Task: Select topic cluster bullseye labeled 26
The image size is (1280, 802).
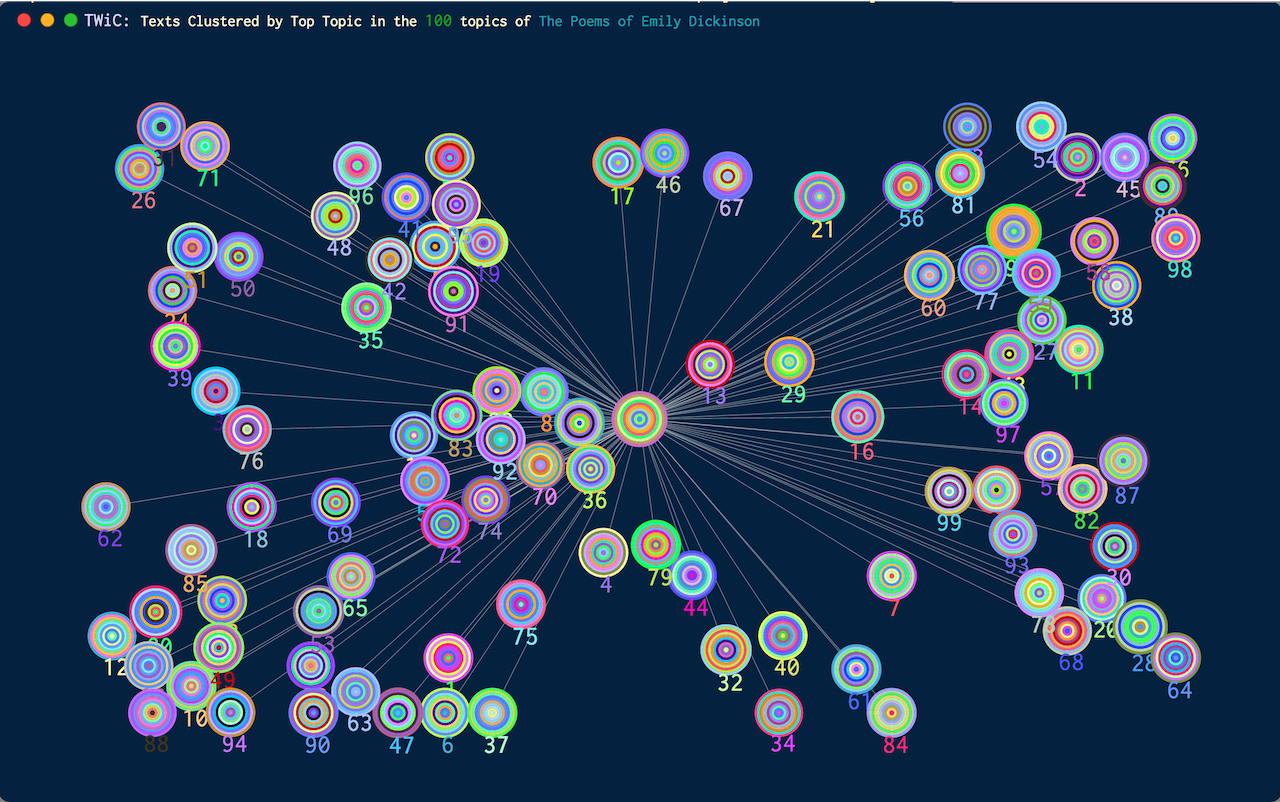Action: [140, 168]
